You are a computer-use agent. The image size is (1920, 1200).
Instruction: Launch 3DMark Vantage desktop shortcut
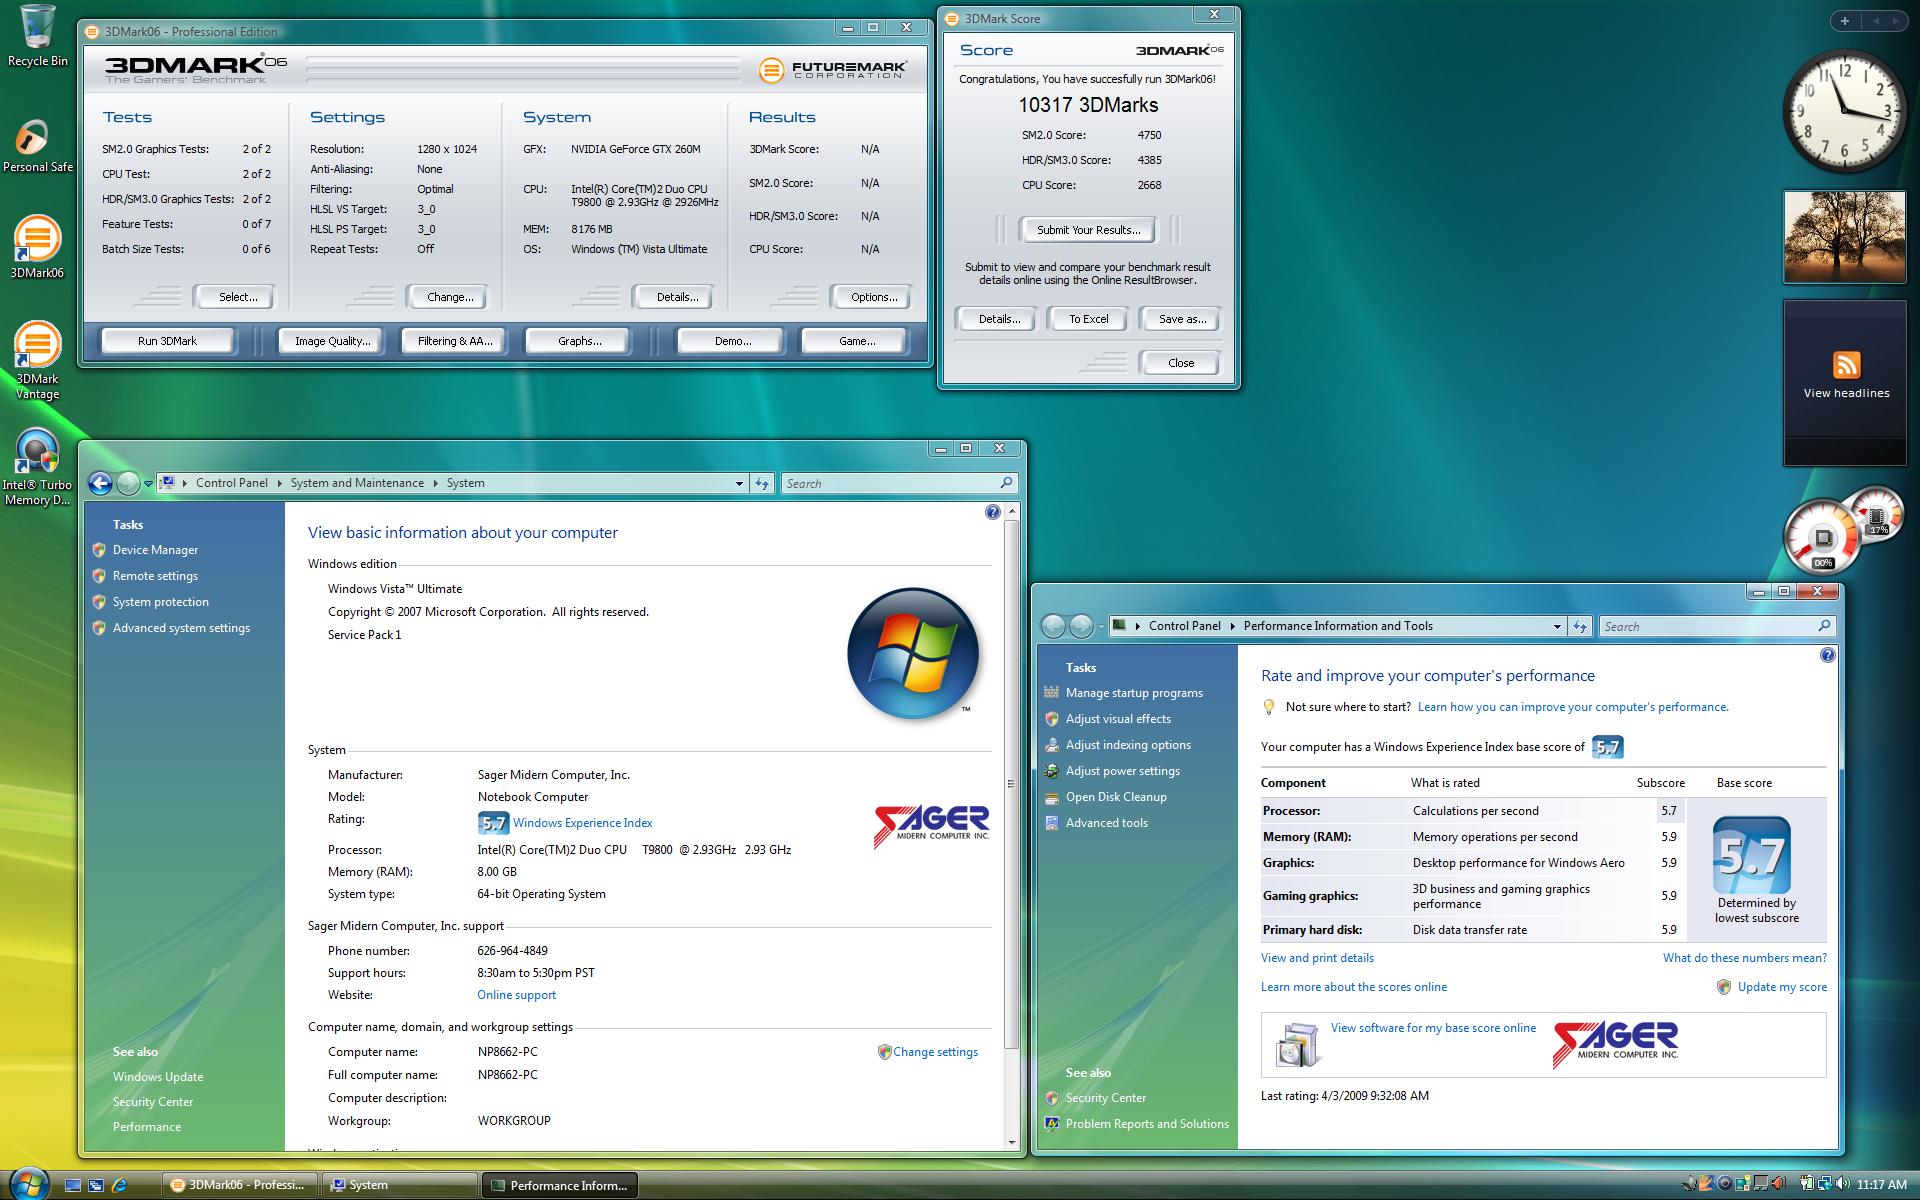[37, 361]
